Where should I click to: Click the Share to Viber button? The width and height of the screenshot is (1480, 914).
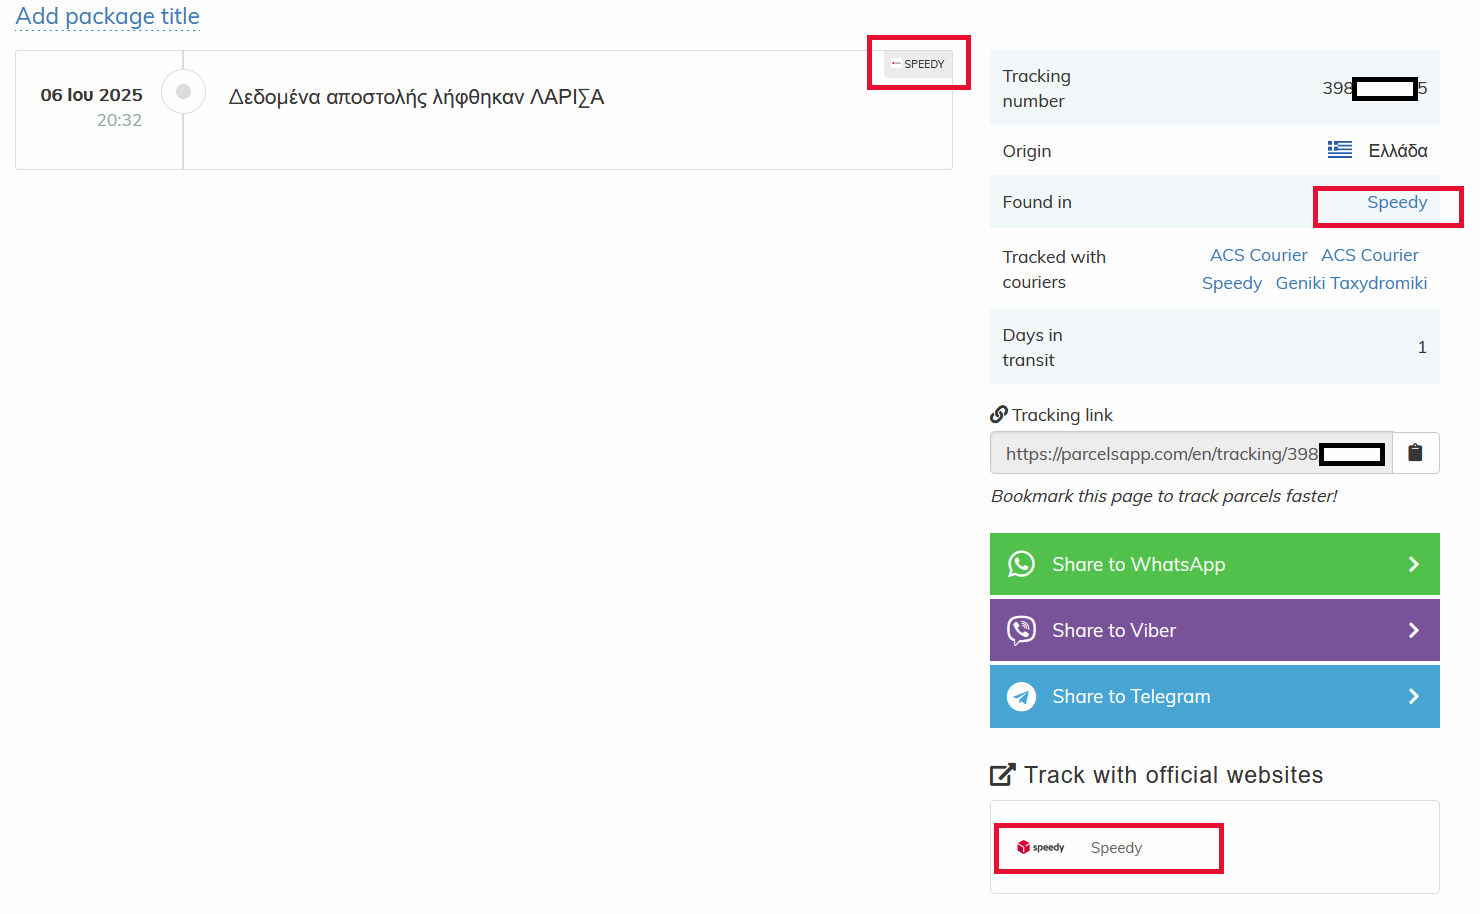(1215, 630)
